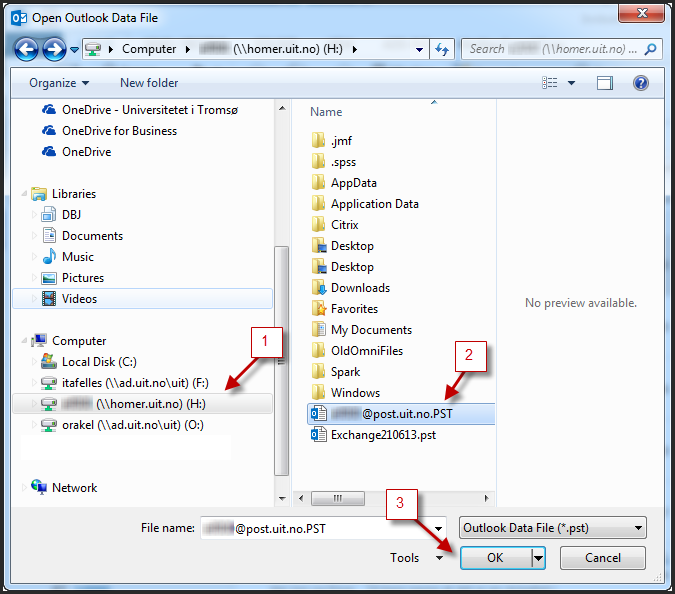675x594 pixels.
Task: Click New folder in the toolbar
Action: [x=149, y=83]
